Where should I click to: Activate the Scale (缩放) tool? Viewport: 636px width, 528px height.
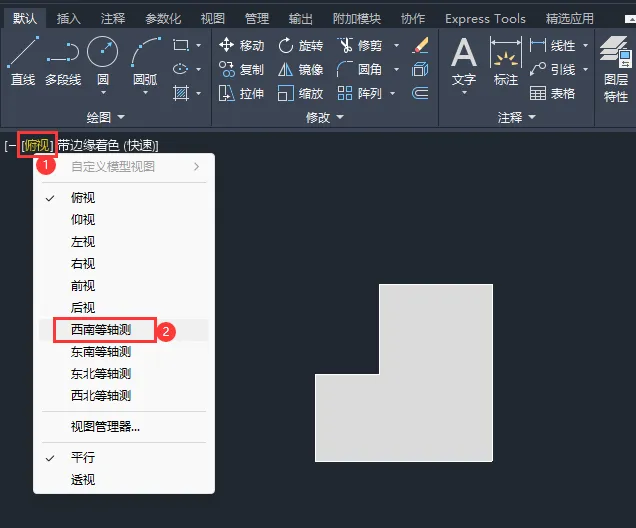point(301,94)
